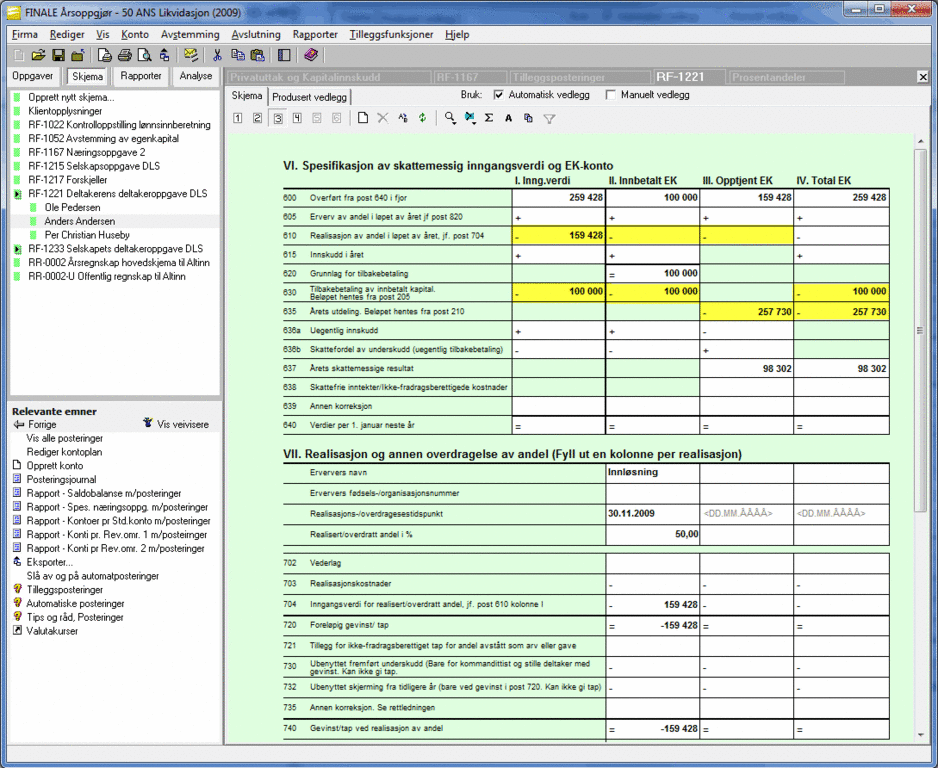
Task: Click Opprett nytt skjema... item
Action: [71, 97]
